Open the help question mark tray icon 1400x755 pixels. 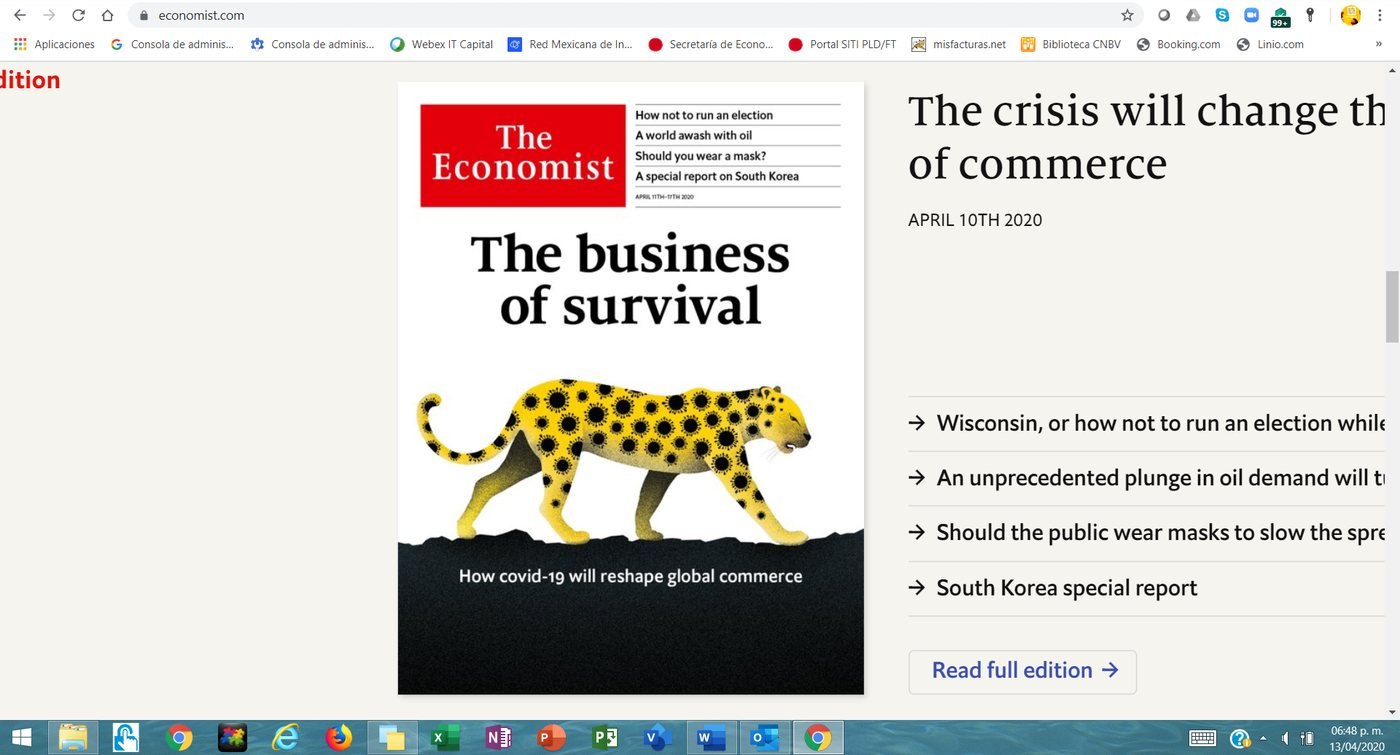coord(1239,739)
